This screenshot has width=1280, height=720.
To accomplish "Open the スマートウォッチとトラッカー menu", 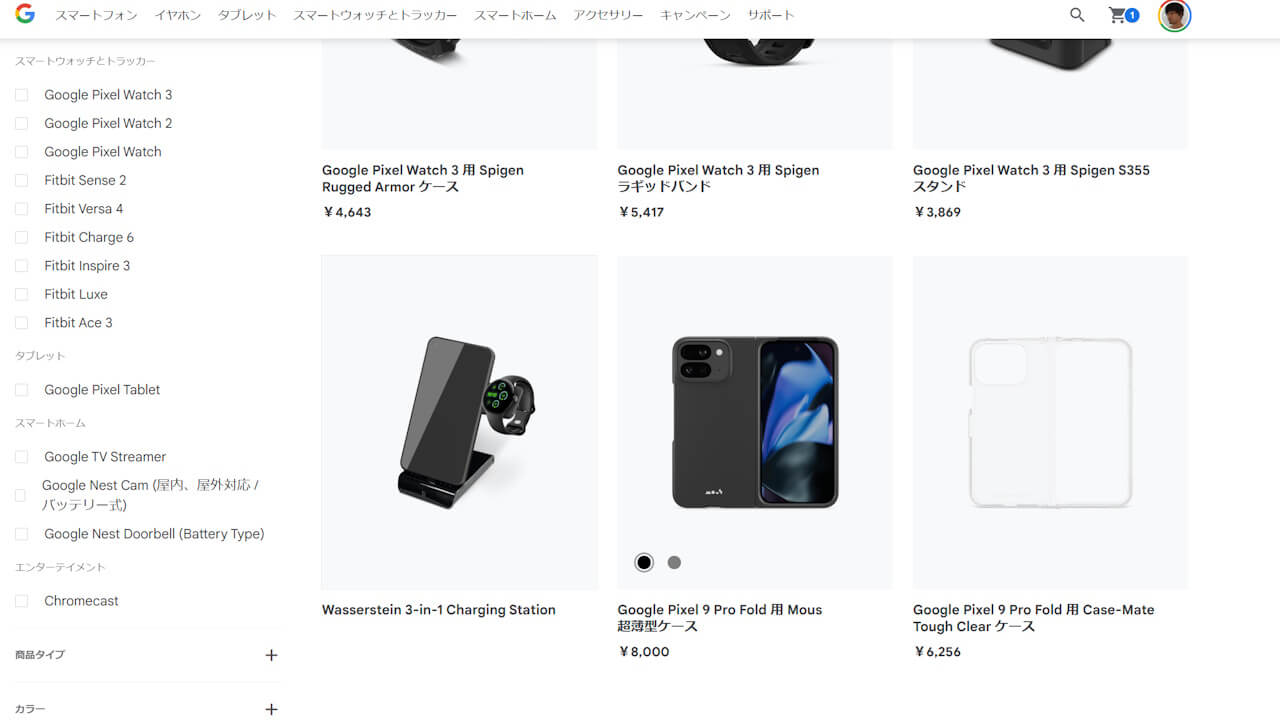I will click(375, 15).
